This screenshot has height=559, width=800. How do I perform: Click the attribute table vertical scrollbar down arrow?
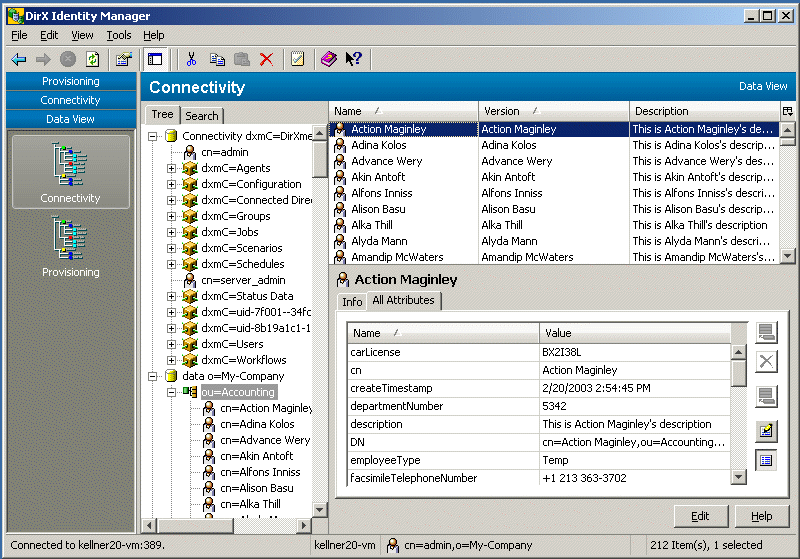point(738,479)
